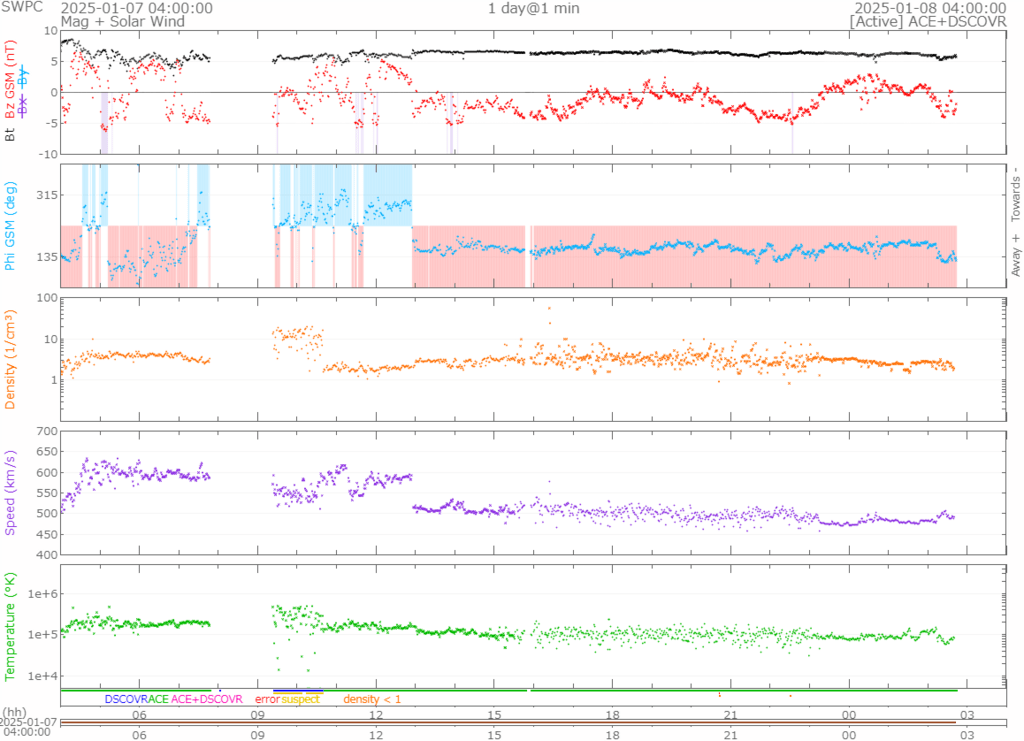
Task: Click the Phi GSM (deg) axis label
Action: 12,226
